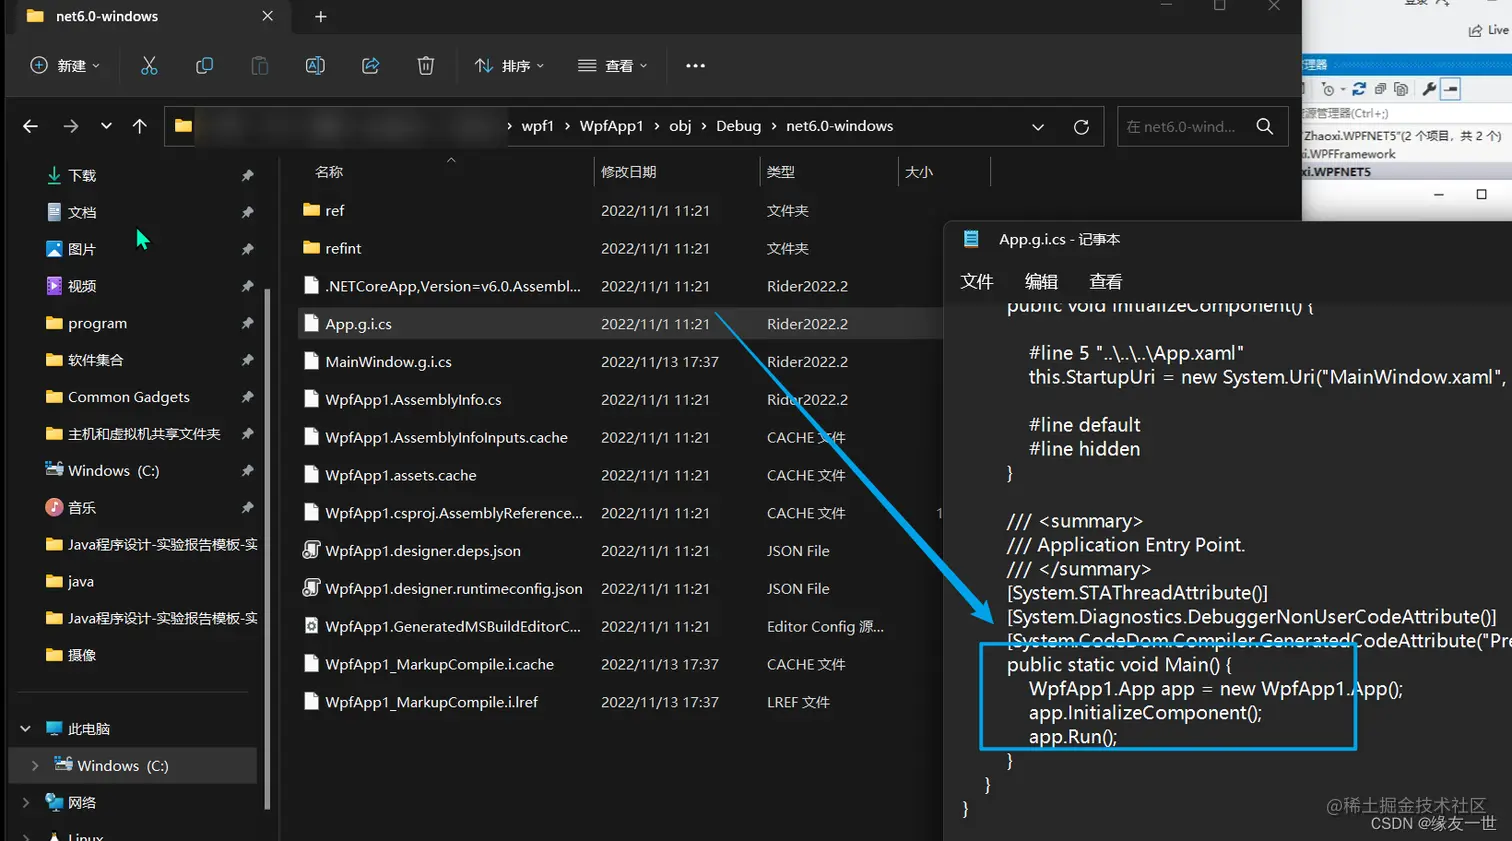Open Common Gadgets folder in sidebar
Viewport: 1512px width, 841px height.
pyautogui.click(x=128, y=397)
